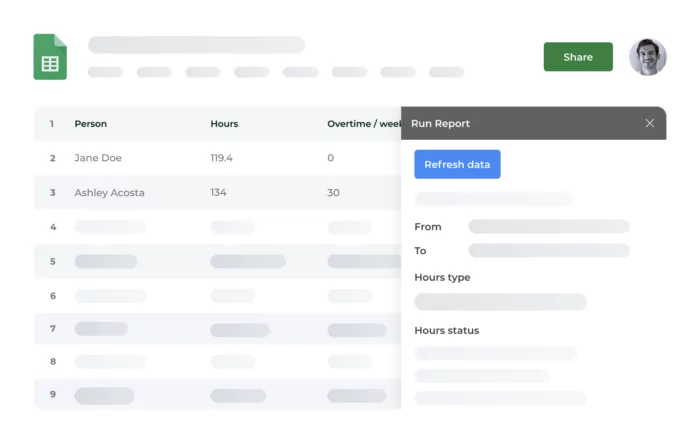Click the green Google Sheets icon
Screen dimensions: 700x440
click(50, 57)
